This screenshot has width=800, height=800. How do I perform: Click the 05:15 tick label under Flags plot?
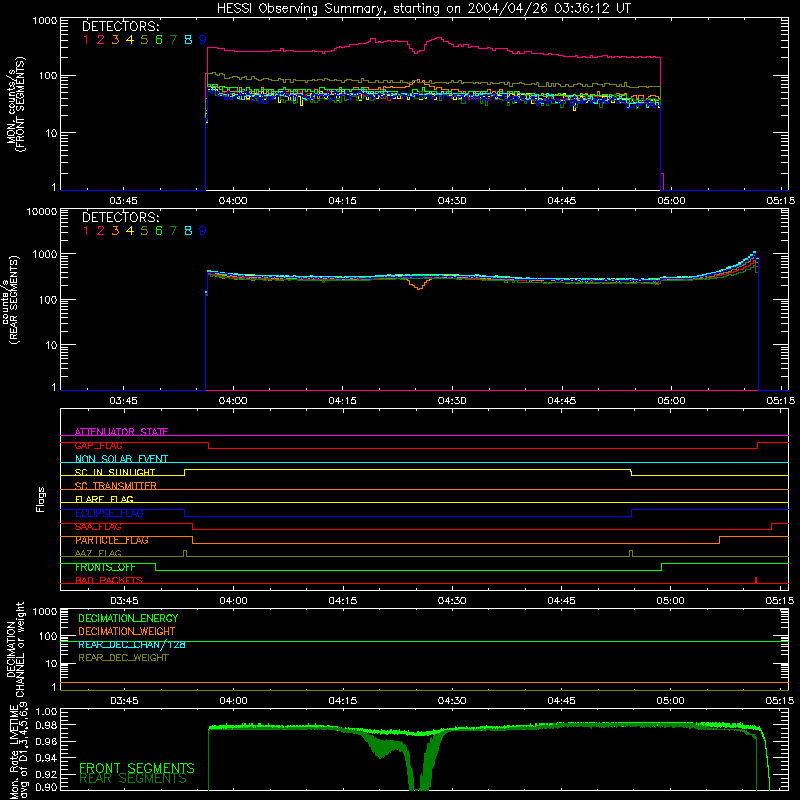(x=780, y=601)
